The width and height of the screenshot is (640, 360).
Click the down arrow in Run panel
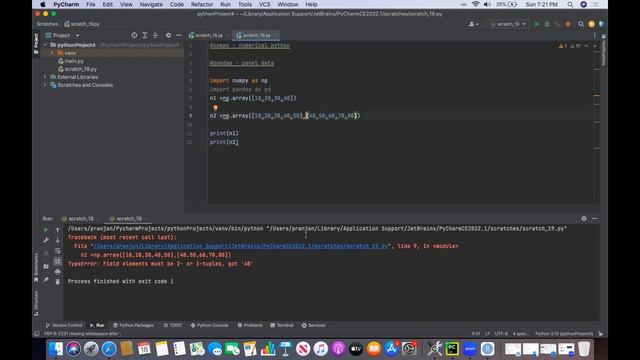58,240
